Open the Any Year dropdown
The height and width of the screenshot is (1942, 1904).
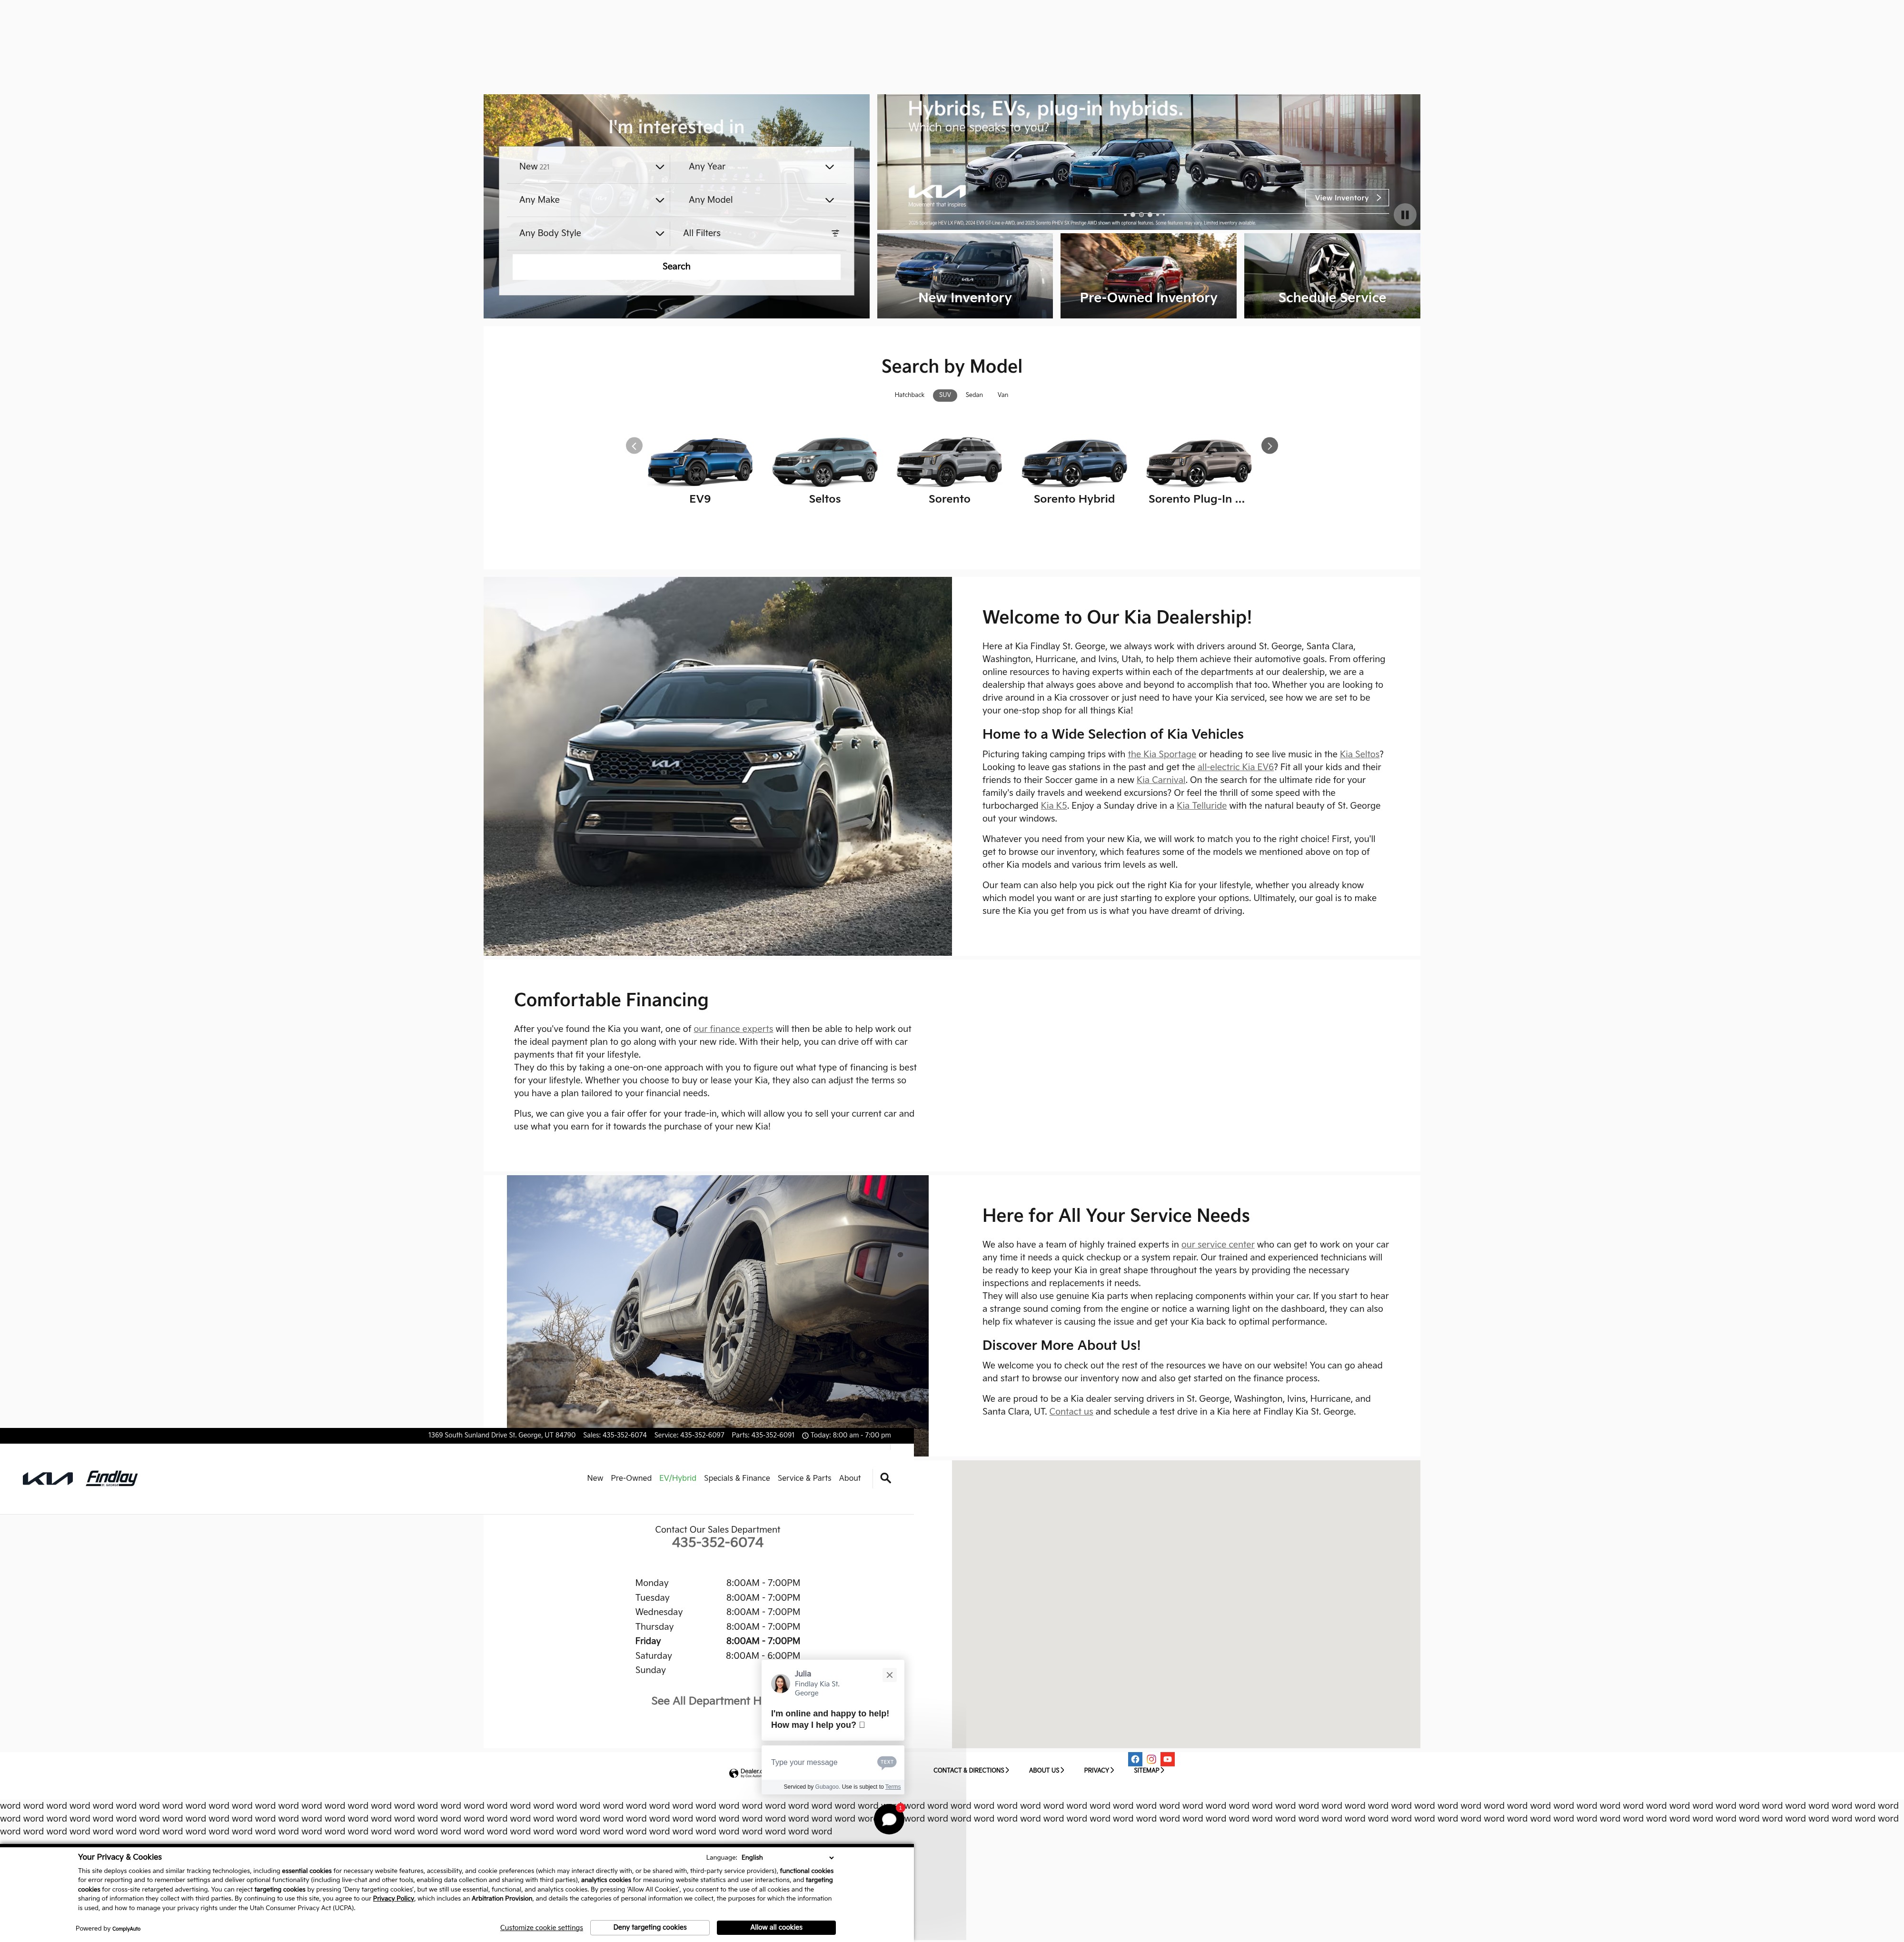pyautogui.click(x=760, y=167)
